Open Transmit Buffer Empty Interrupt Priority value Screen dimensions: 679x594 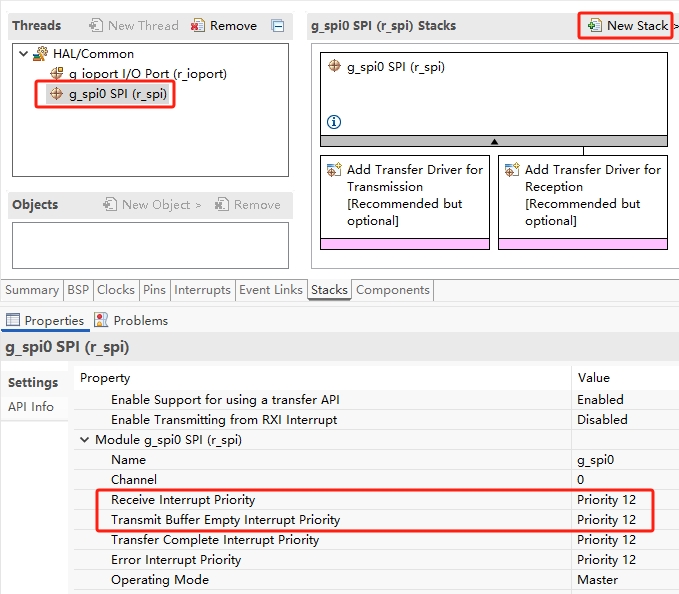click(606, 520)
